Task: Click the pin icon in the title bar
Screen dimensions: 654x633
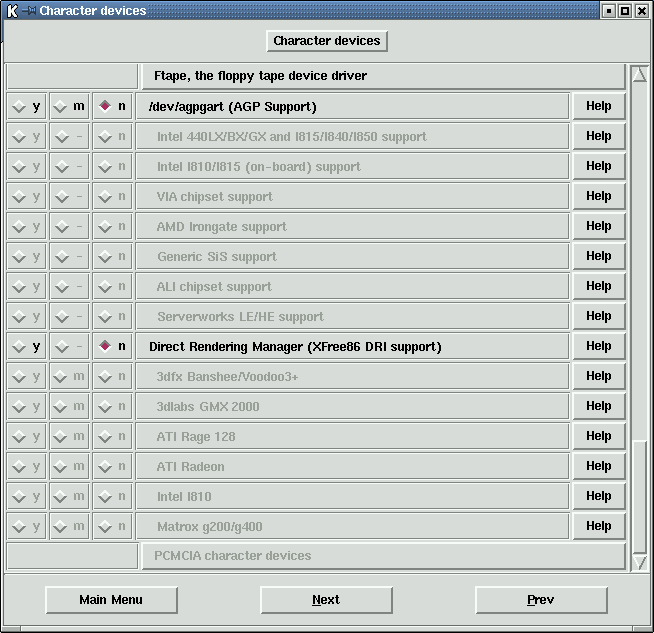Action: 30,11
